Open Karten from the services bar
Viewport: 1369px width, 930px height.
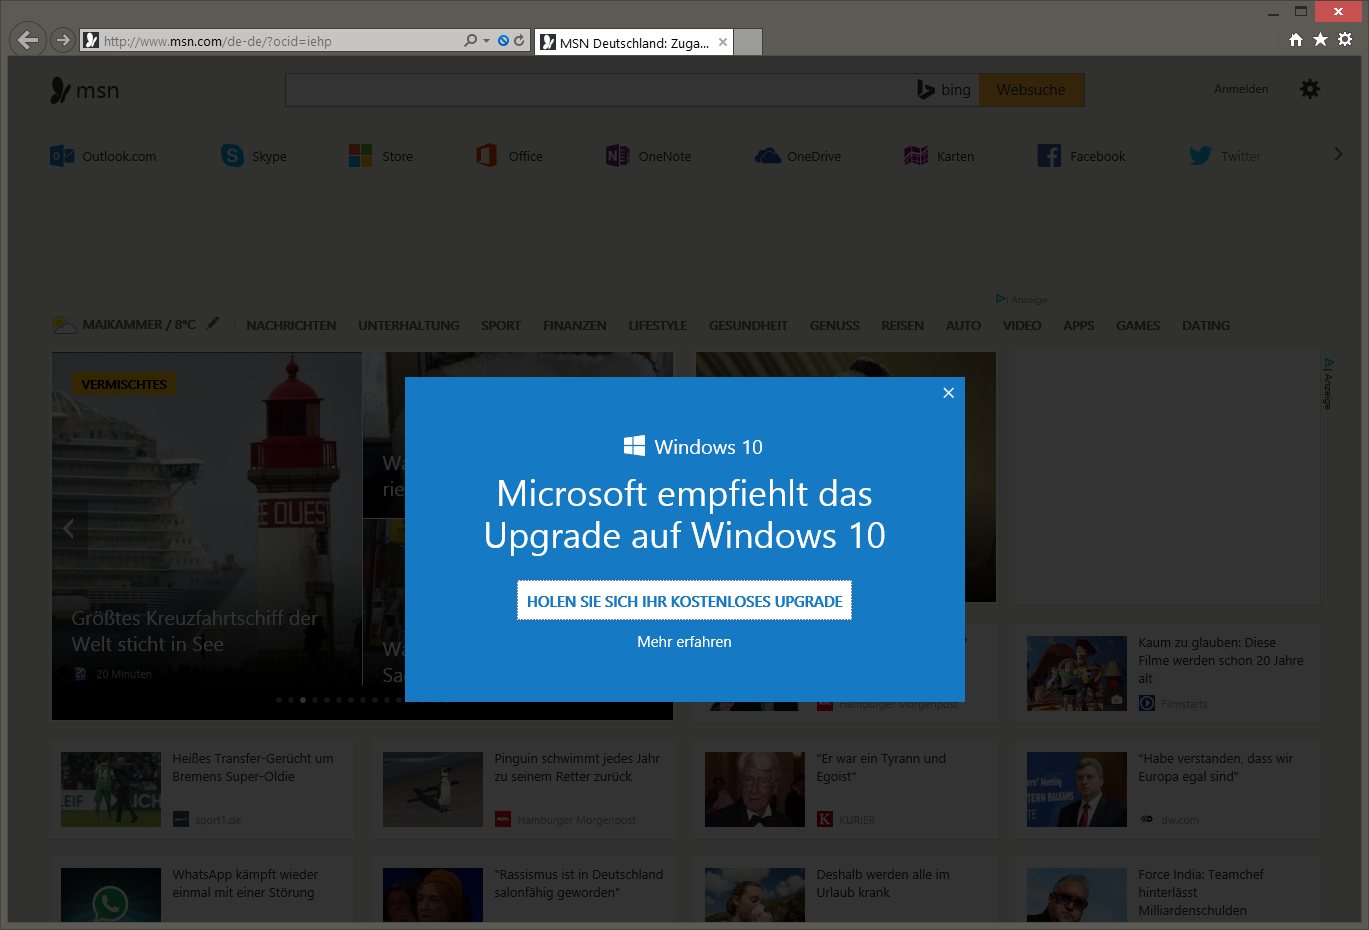tap(938, 155)
